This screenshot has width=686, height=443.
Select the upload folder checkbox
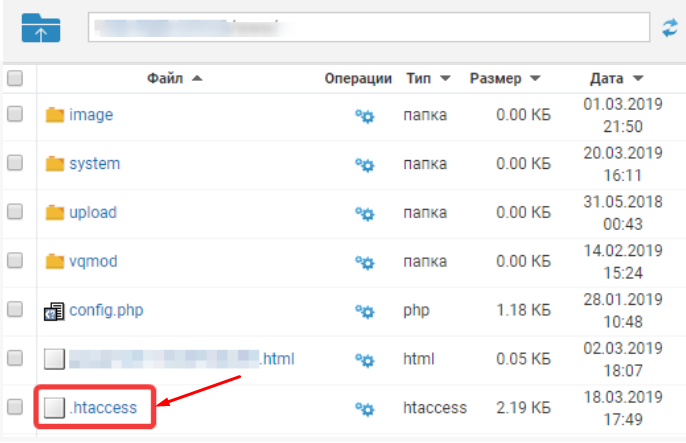click(x=15, y=212)
